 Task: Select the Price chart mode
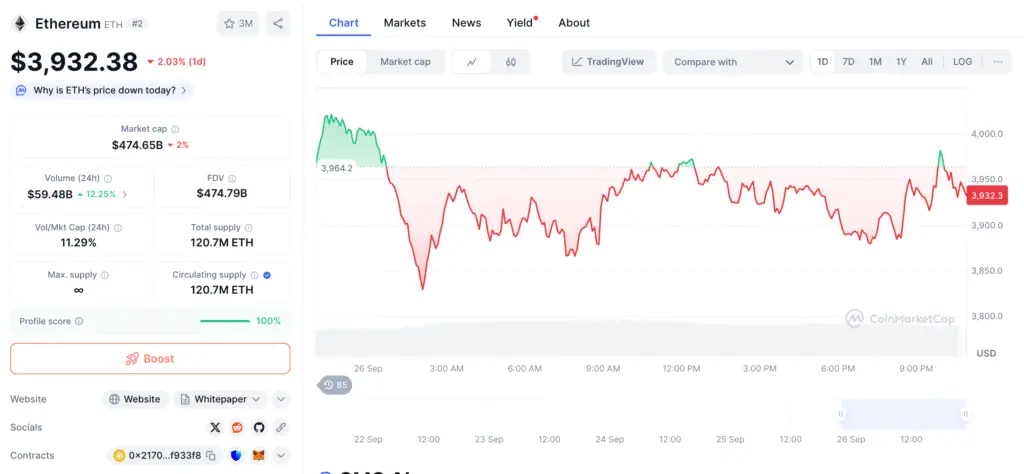click(x=342, y=62)
